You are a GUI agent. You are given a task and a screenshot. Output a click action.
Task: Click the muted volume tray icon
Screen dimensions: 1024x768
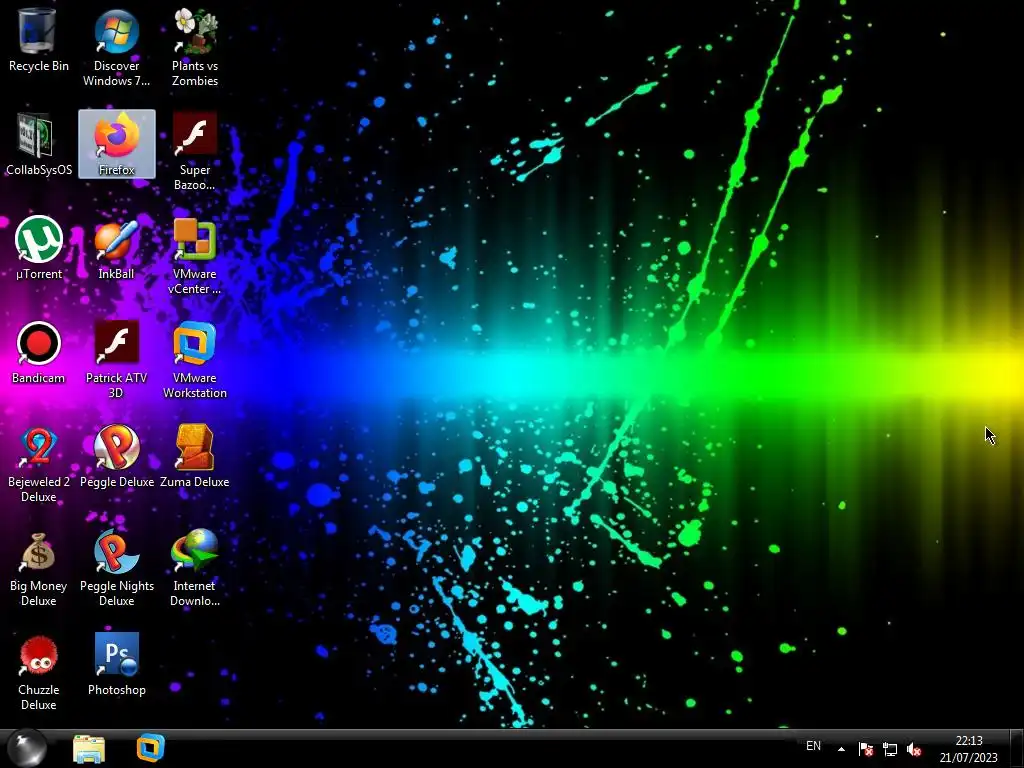(x=914, y=749)
